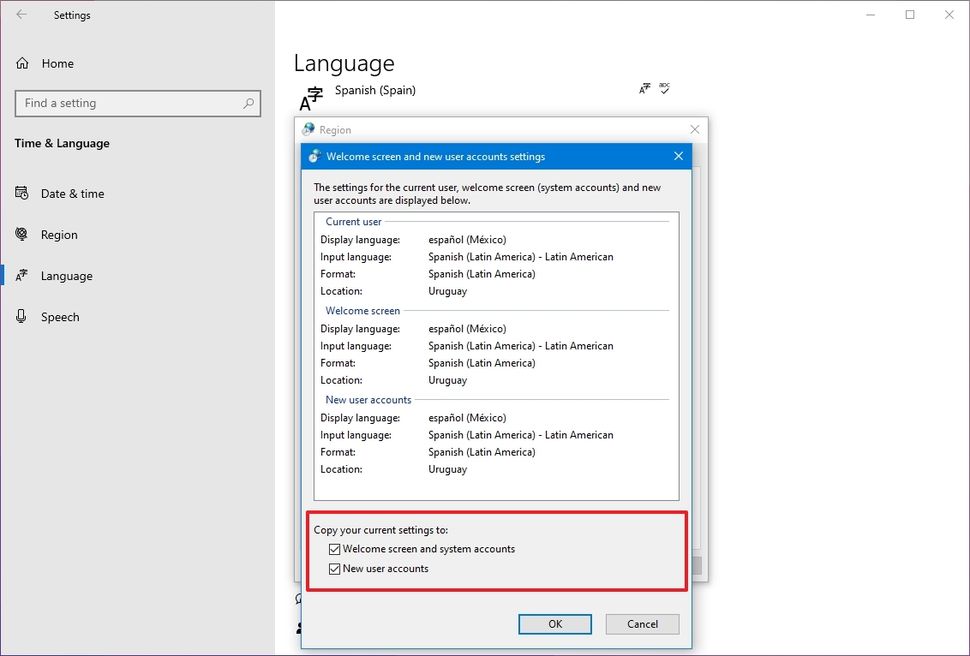
Task: Uncheck Welcome screen and system accounts
Action: pos(335,548)
